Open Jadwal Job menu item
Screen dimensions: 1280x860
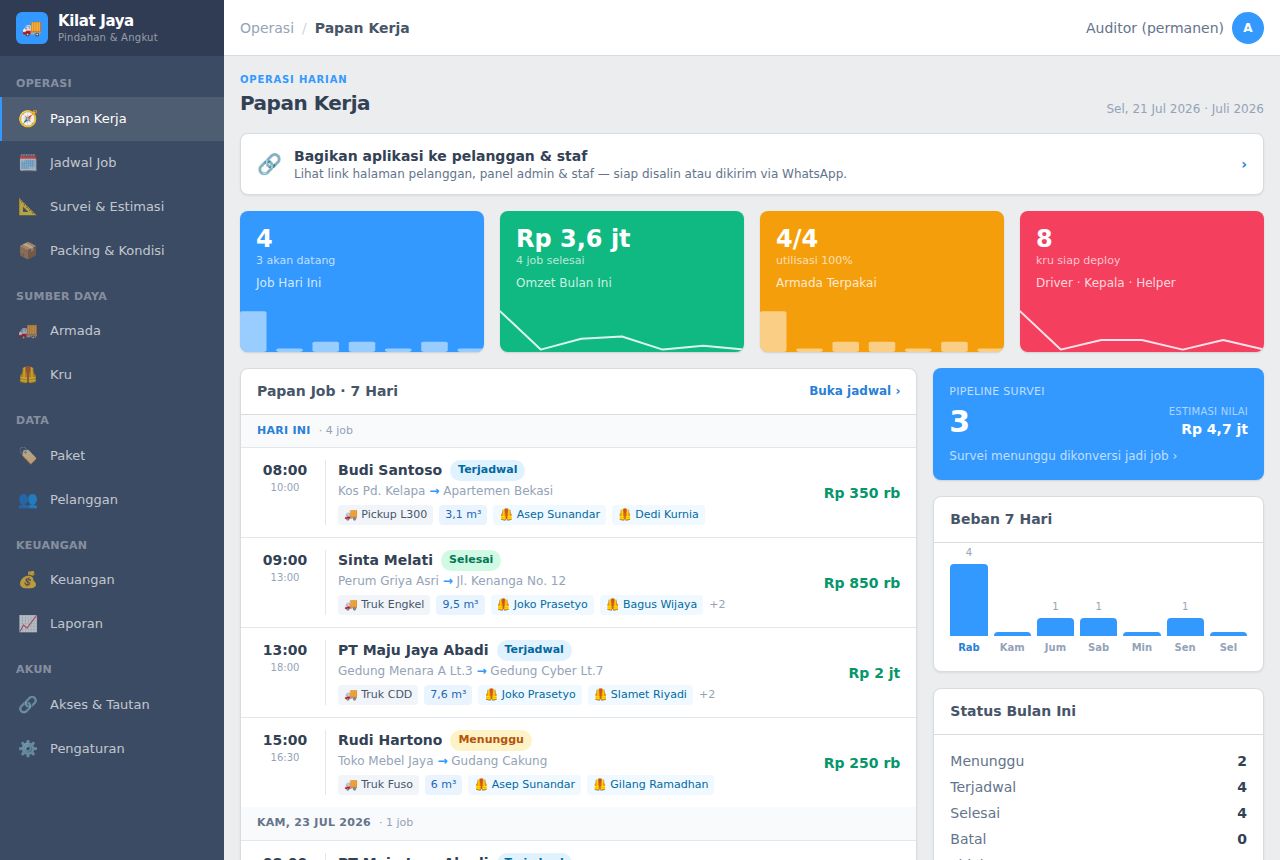click(x=112, y=163)
